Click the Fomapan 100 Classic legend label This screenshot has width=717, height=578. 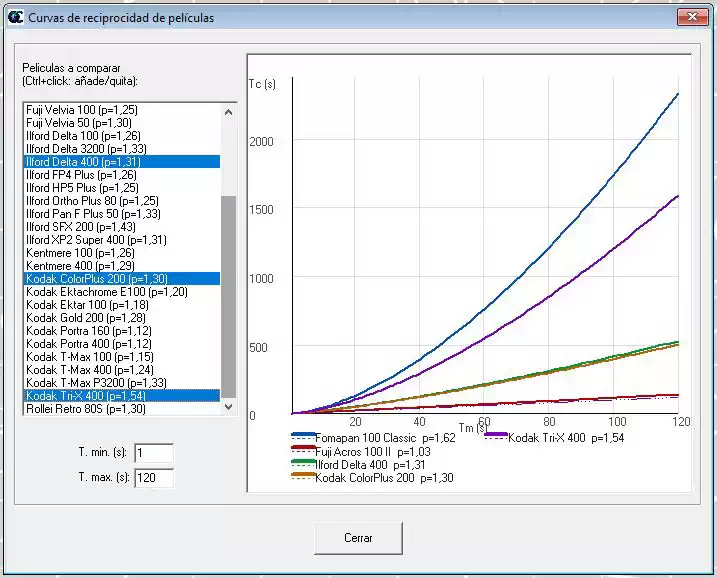click(385, 438)
